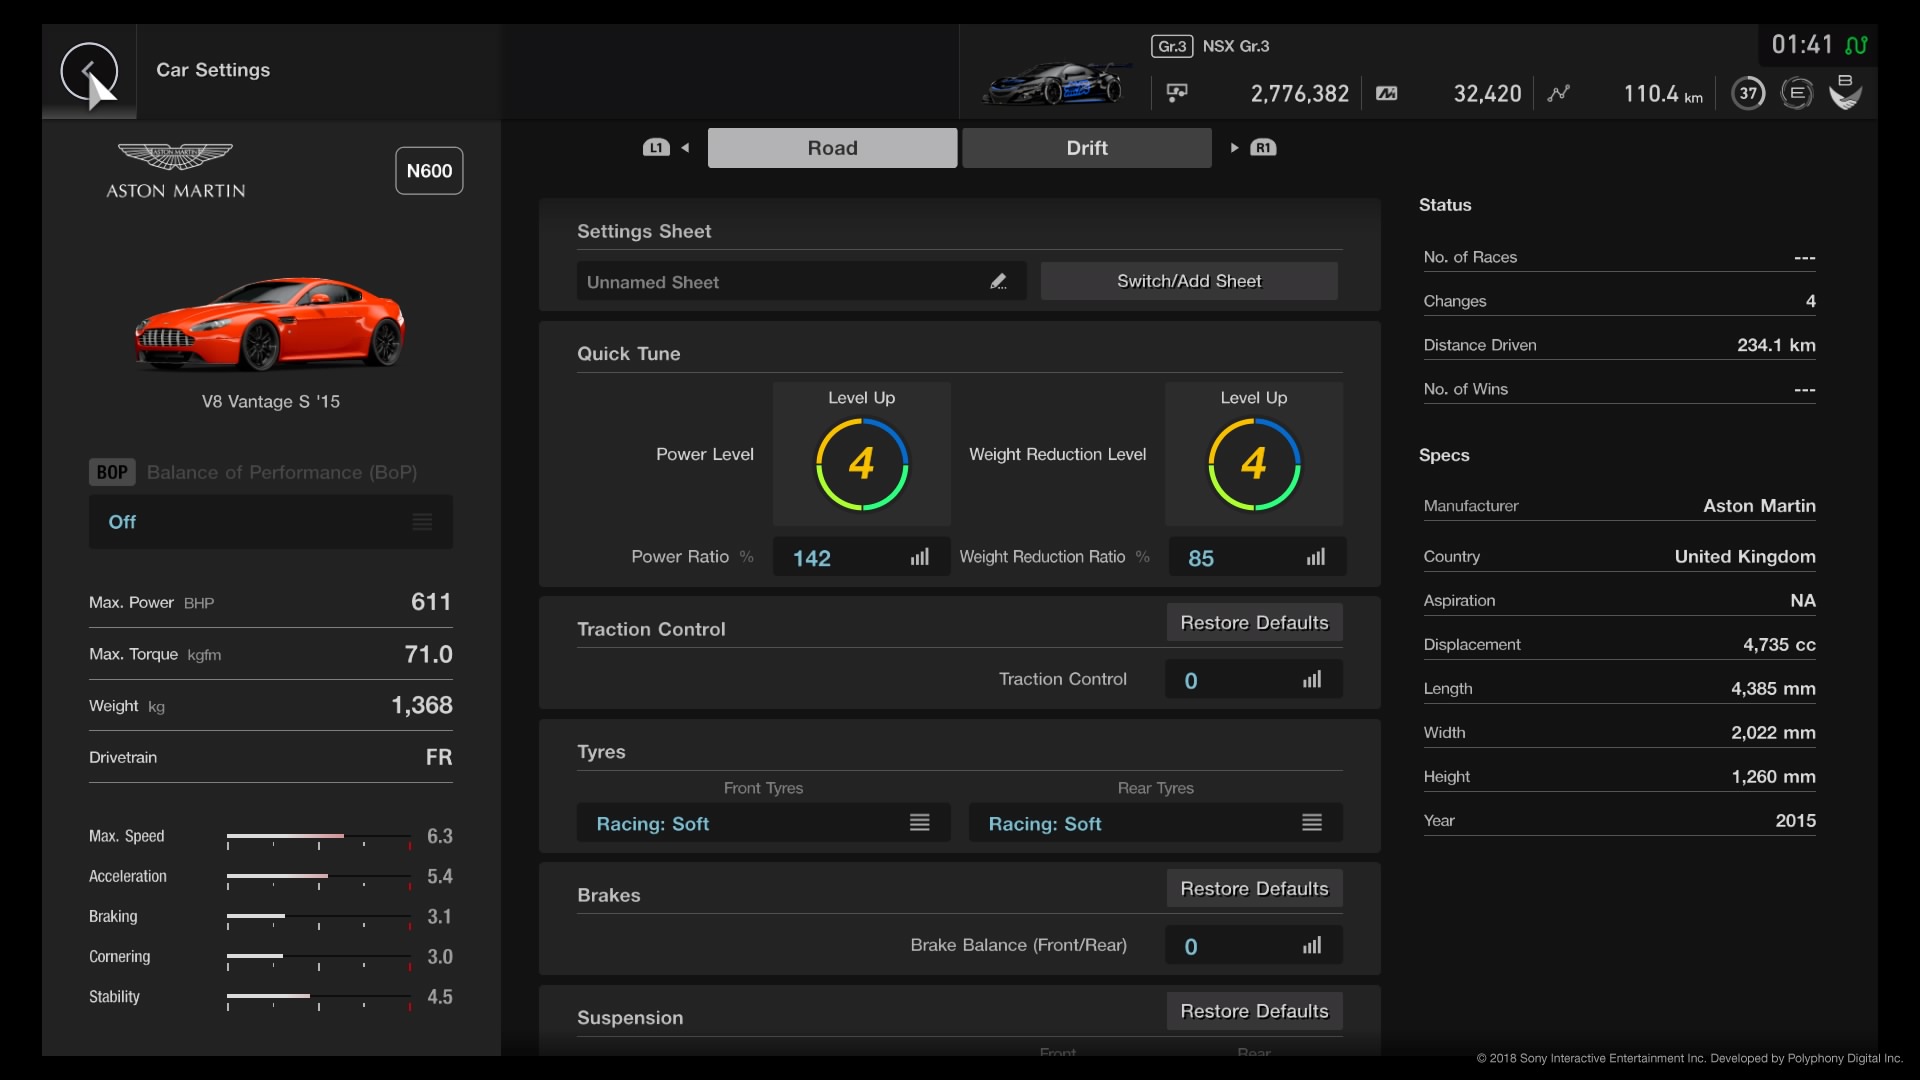Viewport: 1920px width, 1080px height.
Task: Click the back arrow to exit Car Settings
Action: [x=89, y=72]
